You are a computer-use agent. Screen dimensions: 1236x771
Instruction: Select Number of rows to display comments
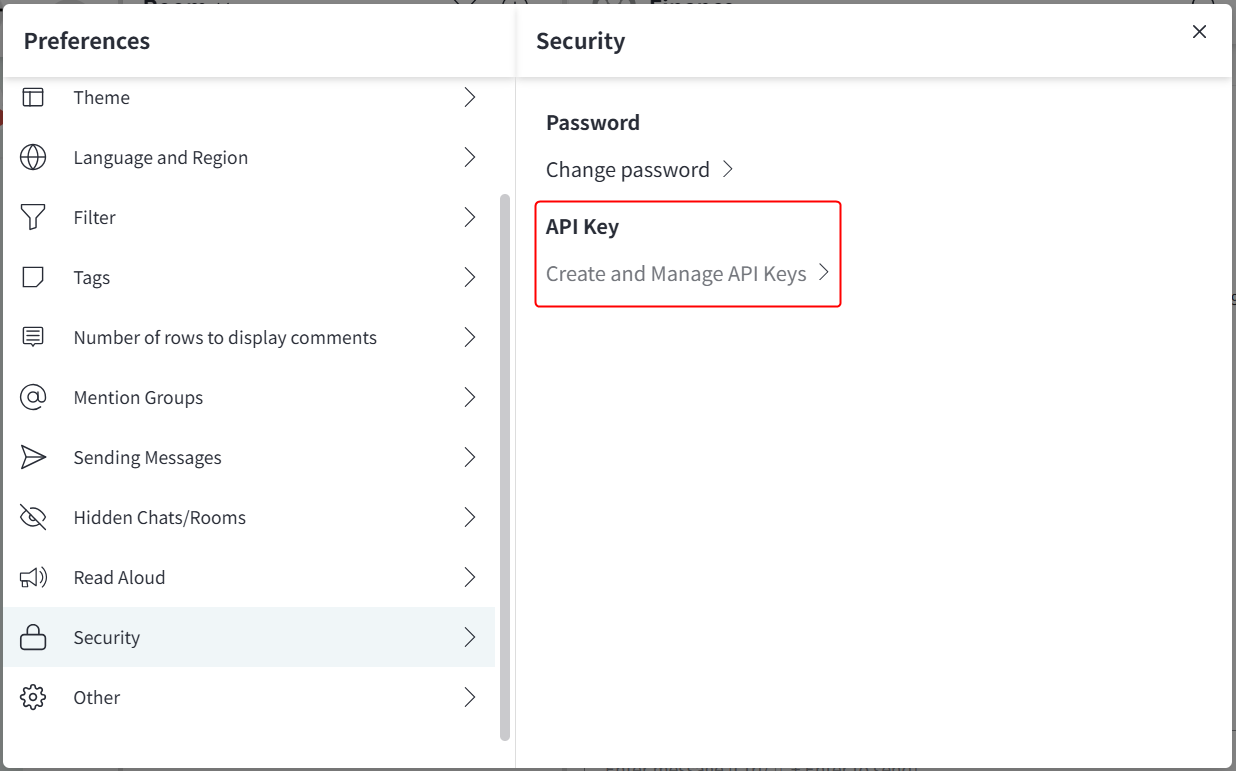[x=248, y=337]
